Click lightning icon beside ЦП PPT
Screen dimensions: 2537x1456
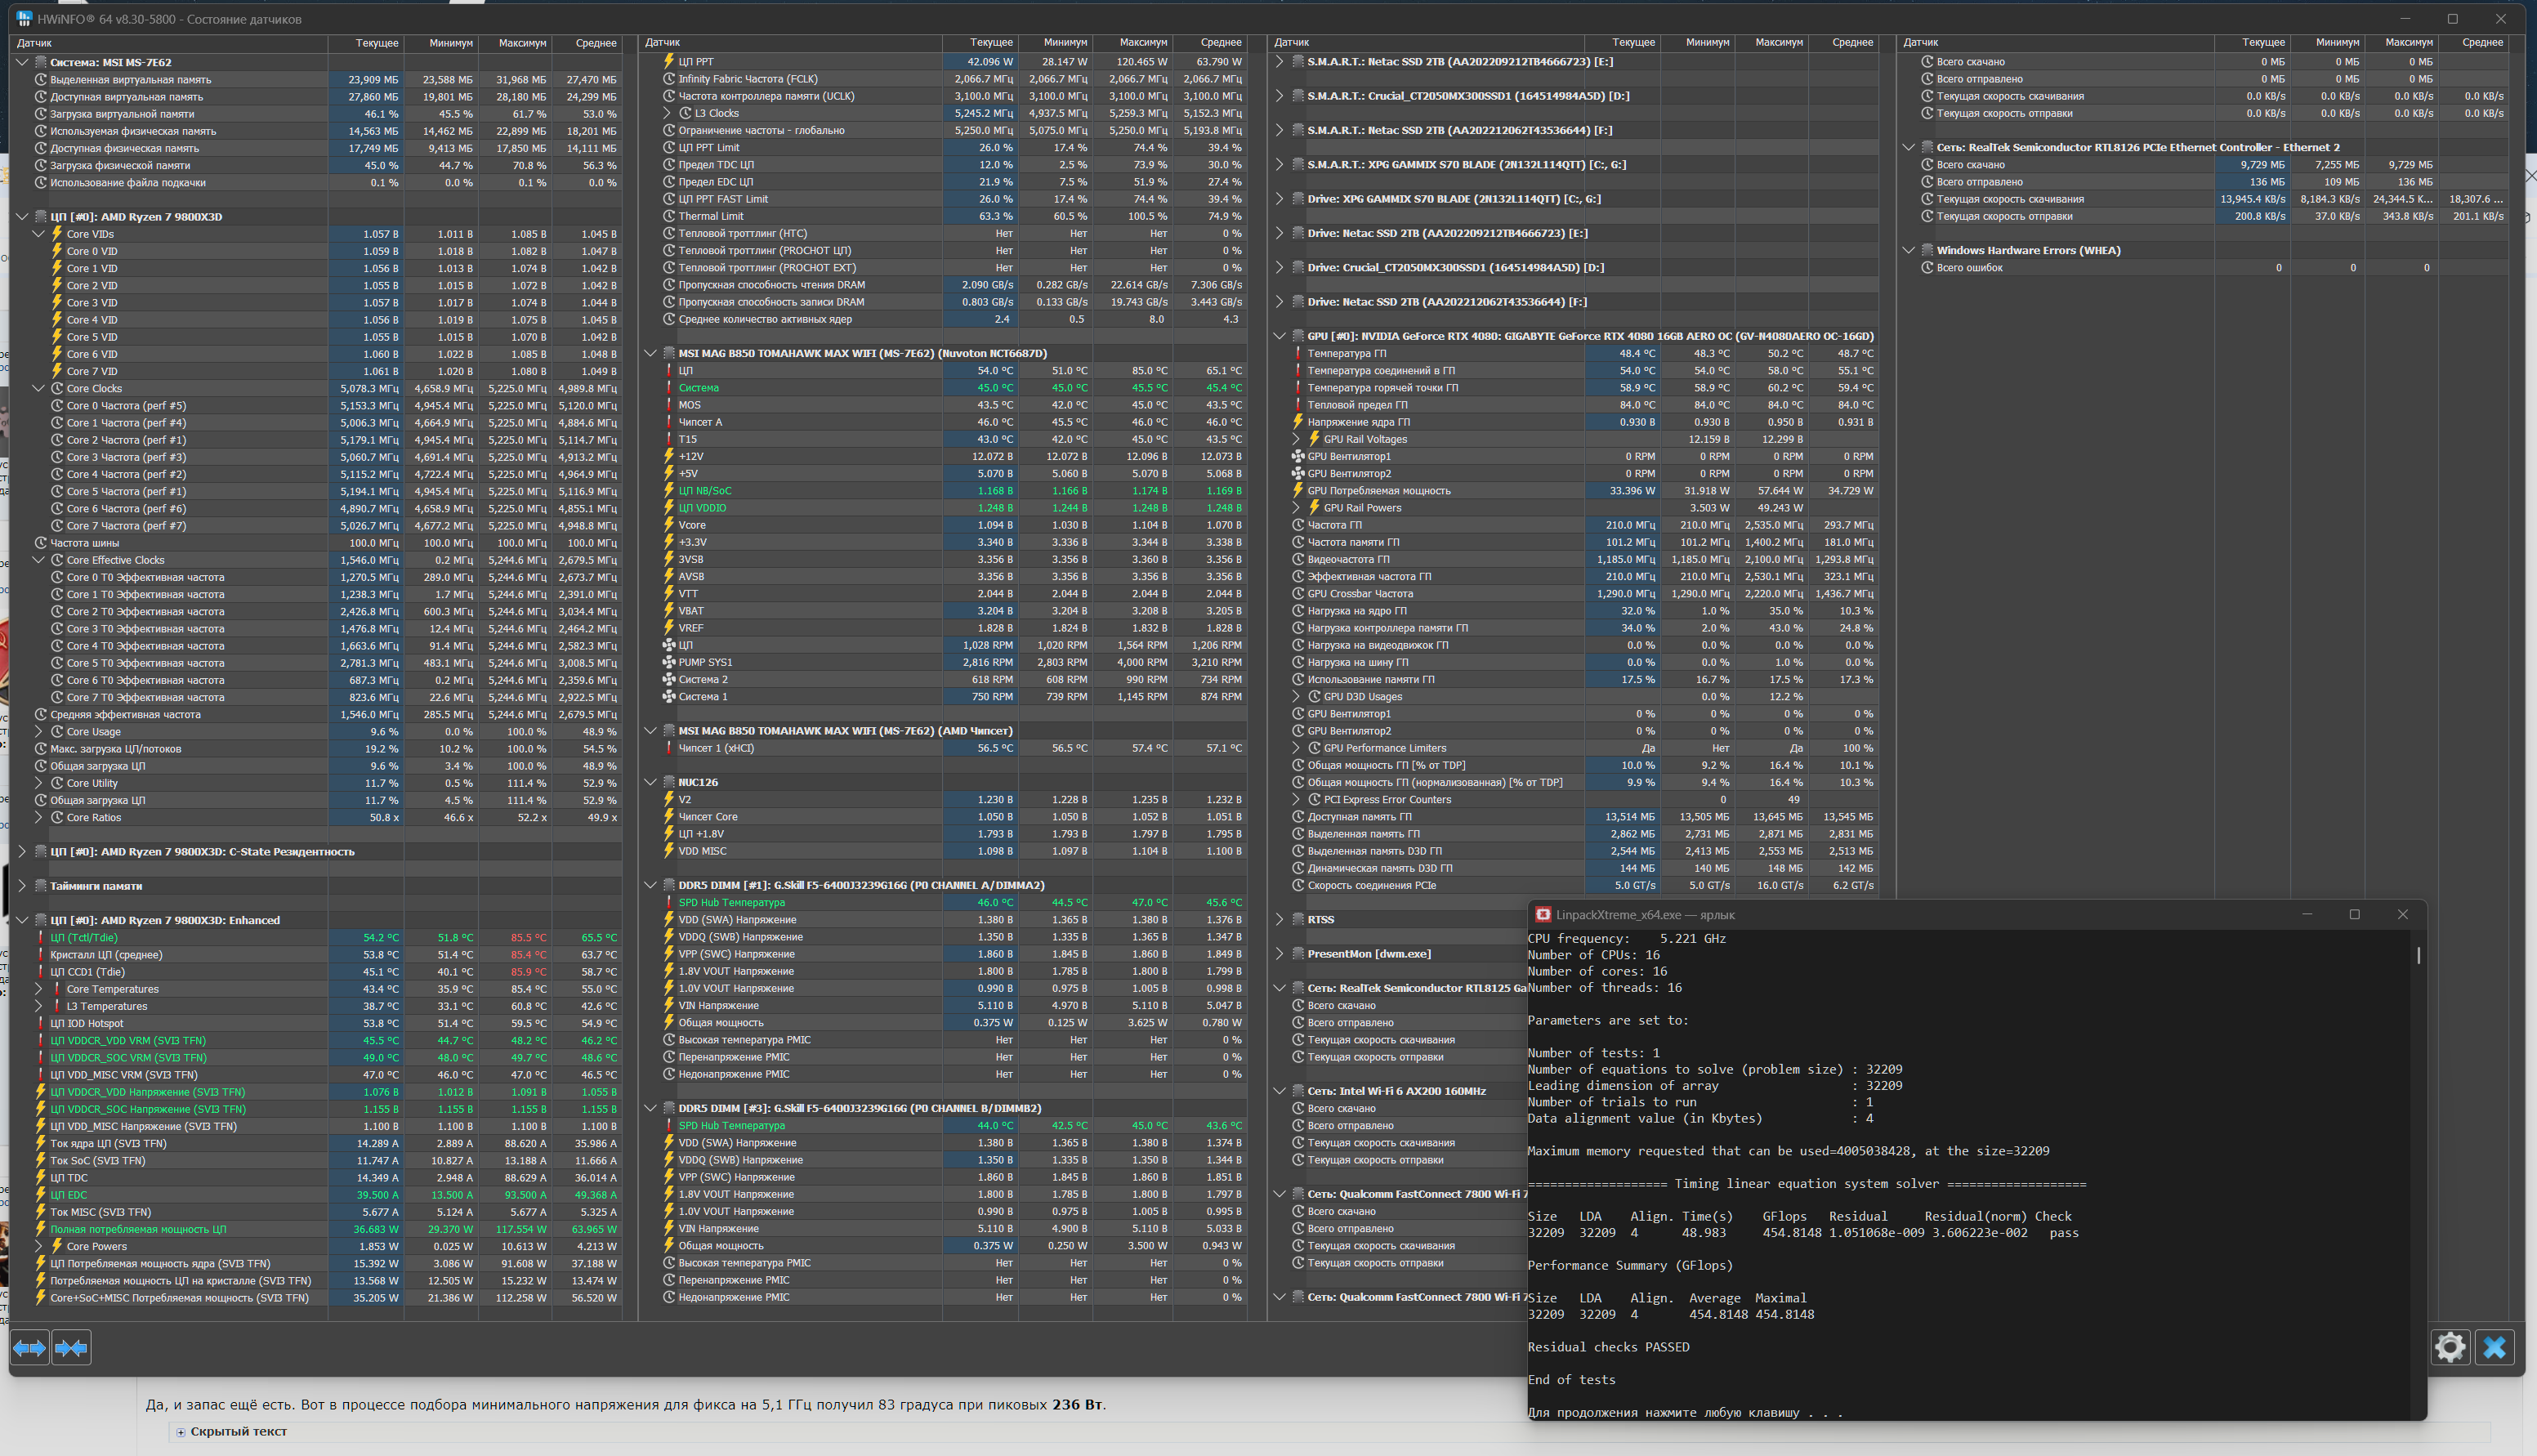click(669, 62)
